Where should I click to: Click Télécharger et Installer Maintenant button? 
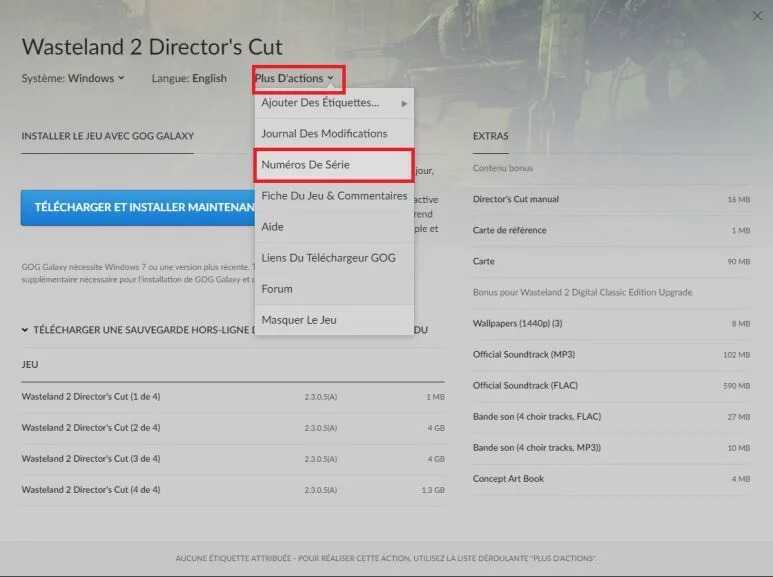click(138, 207)
